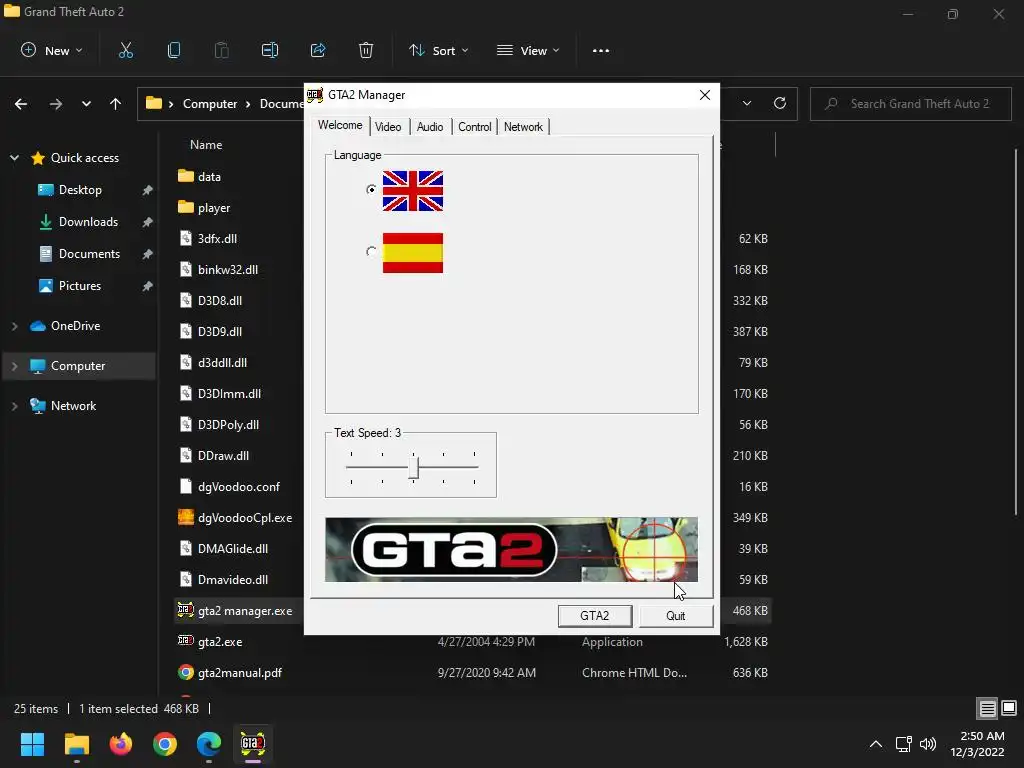Viewport: 1024px width, 768px height.
Task: Click the Name column header
Action: tap(206, 145)
